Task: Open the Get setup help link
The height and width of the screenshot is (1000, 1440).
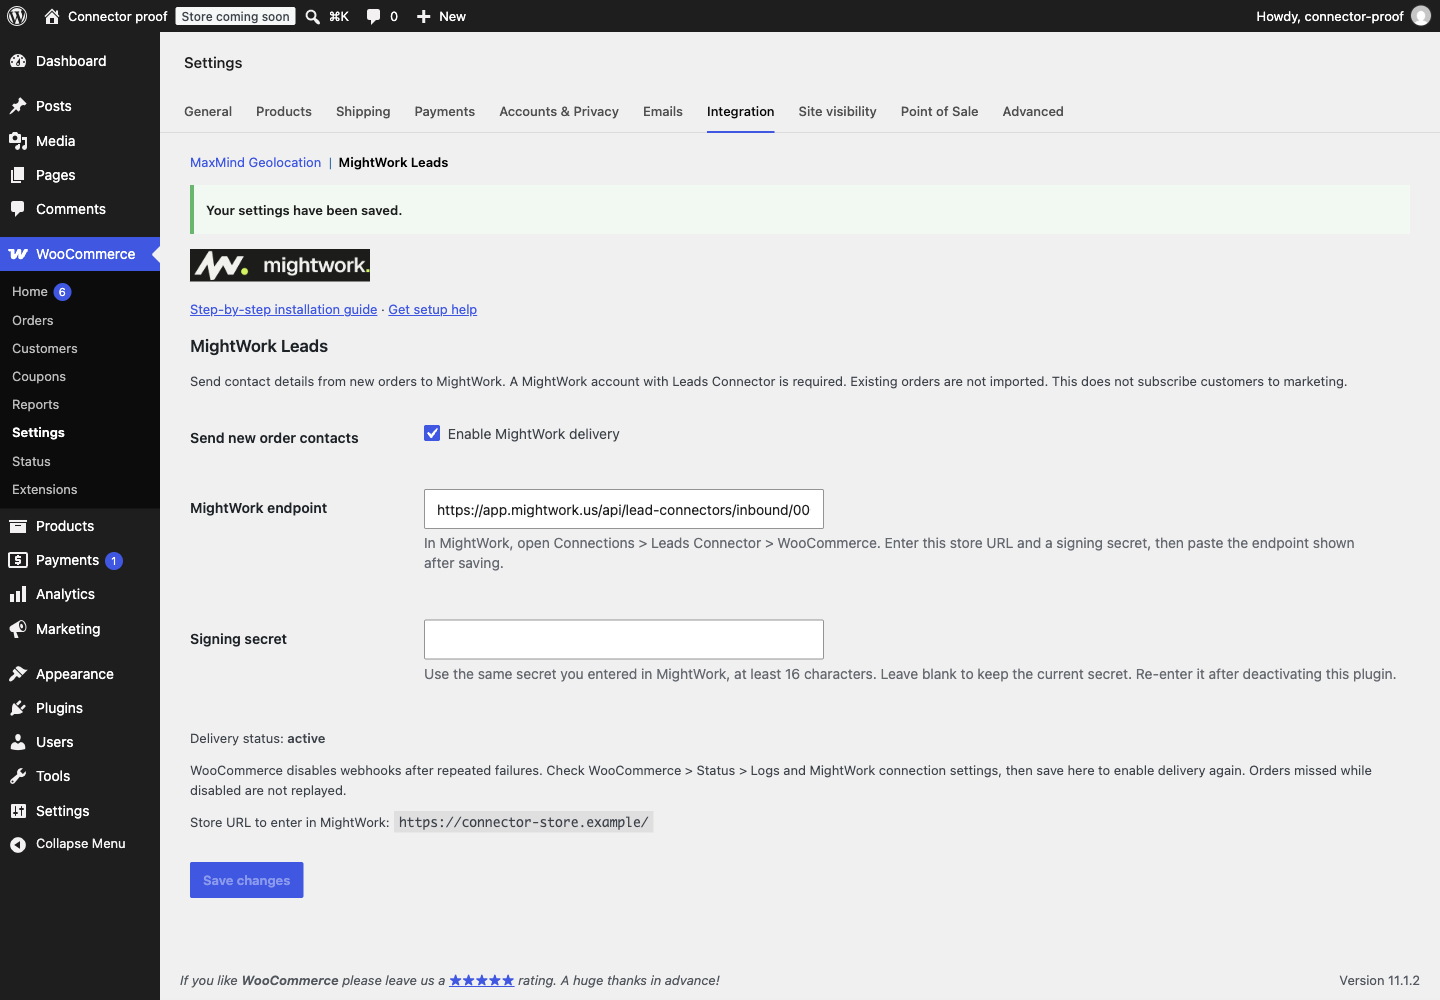Action: [433, 309]
